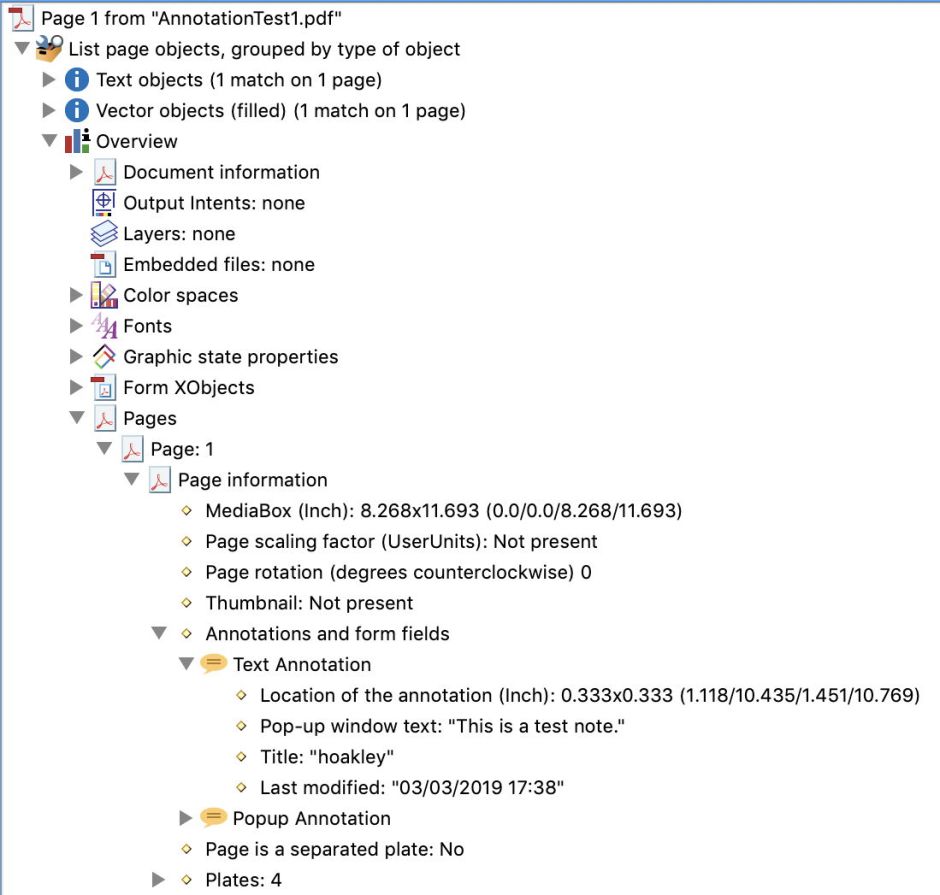Collapse the Annotations and form fields node

pyautogui.click(x=158, y=634)
